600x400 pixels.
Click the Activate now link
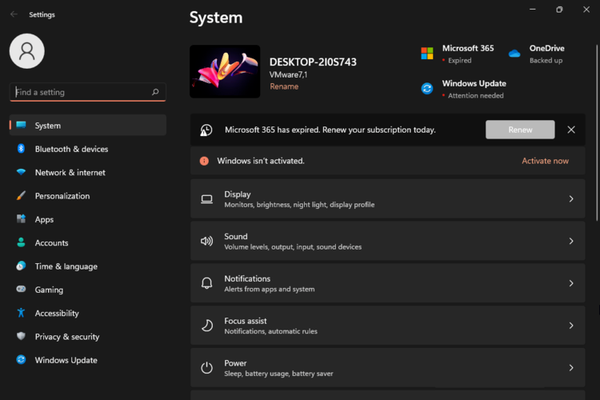pyautogui.click(x=545, y=161)
